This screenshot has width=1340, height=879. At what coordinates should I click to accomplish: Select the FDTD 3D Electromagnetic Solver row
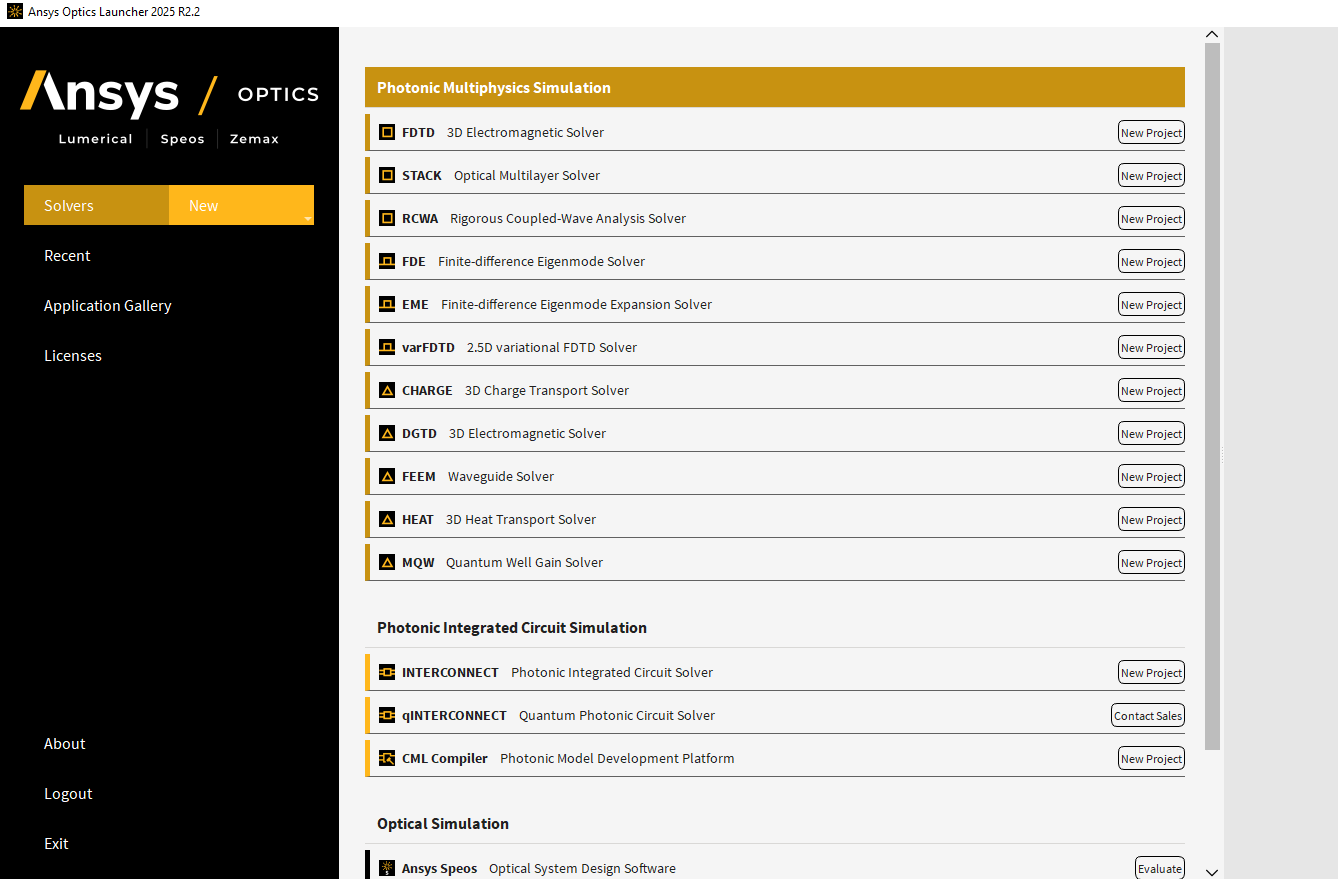coord(775,132)
